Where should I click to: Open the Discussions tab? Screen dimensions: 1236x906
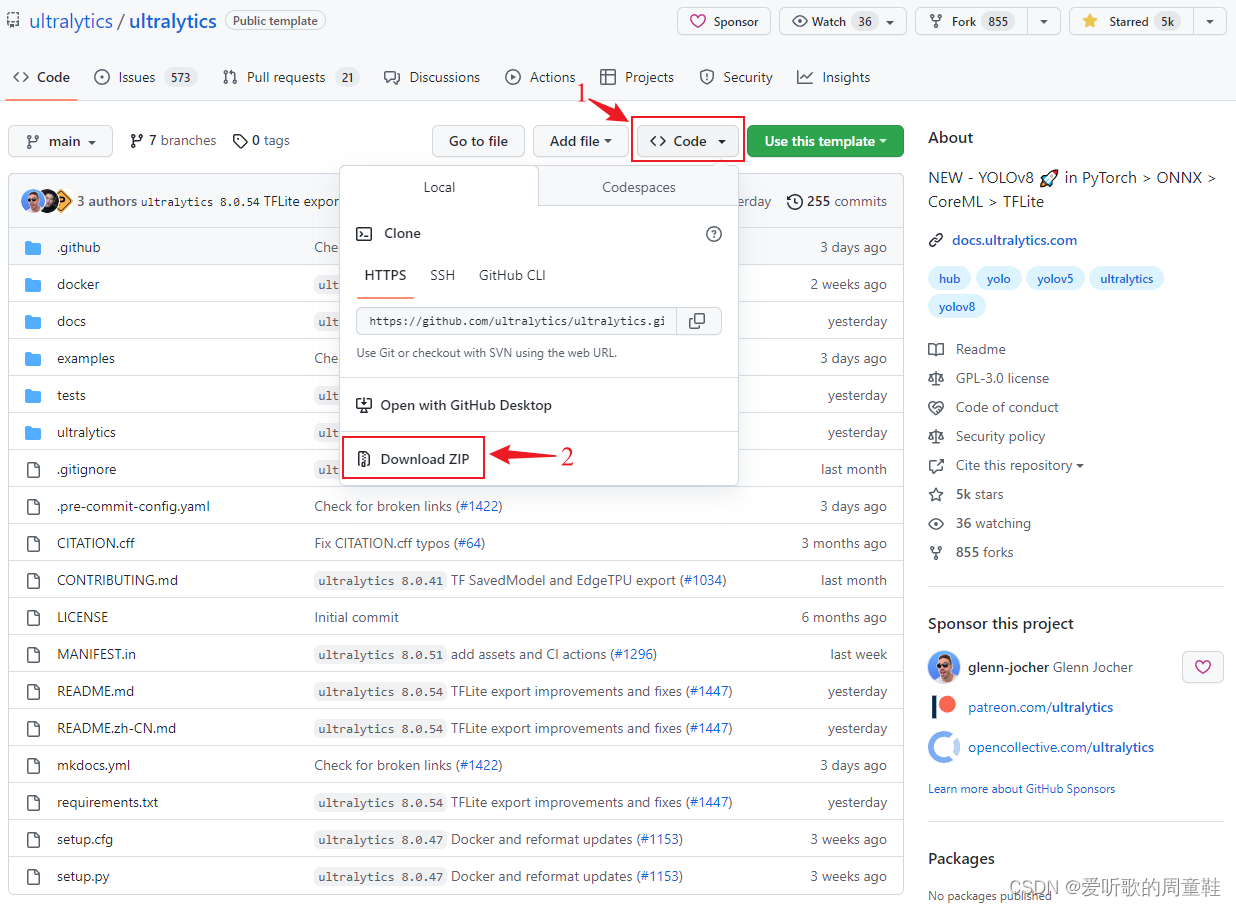(x=432, y=77)
